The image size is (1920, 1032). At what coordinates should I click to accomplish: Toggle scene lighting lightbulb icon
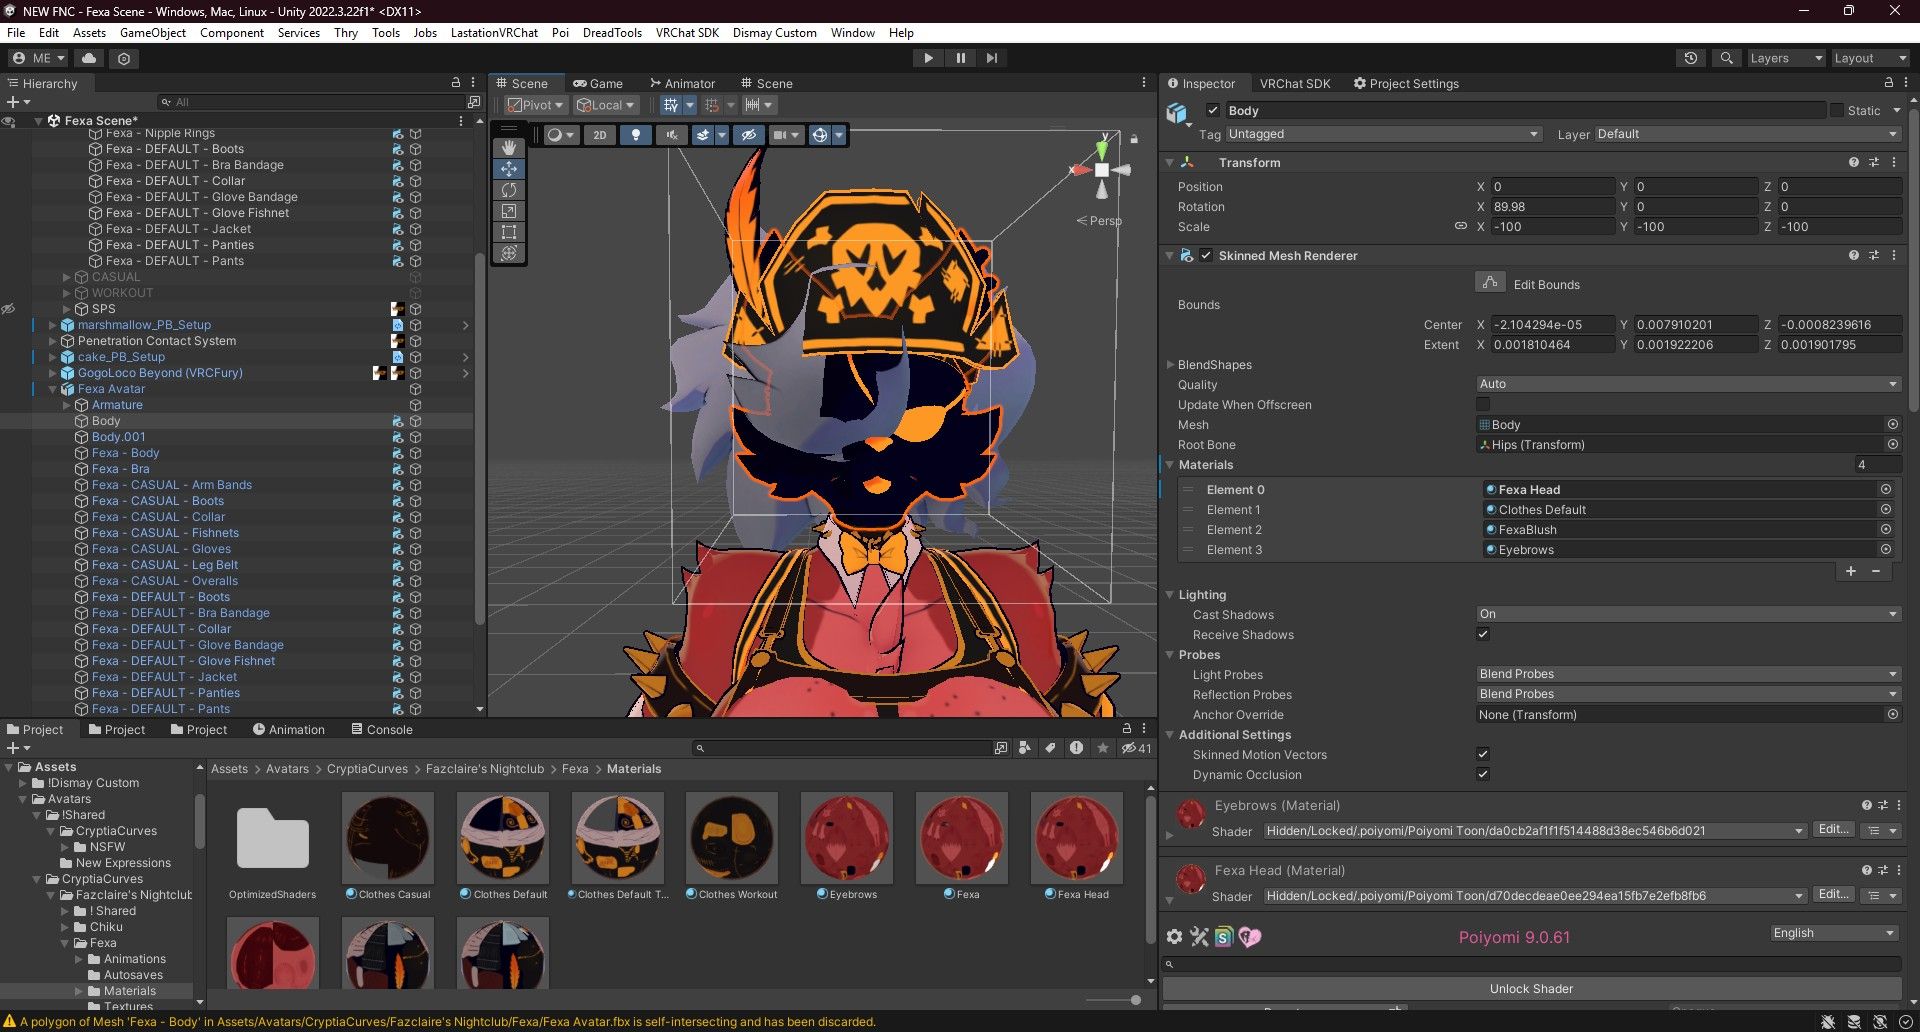coord(635,135)
